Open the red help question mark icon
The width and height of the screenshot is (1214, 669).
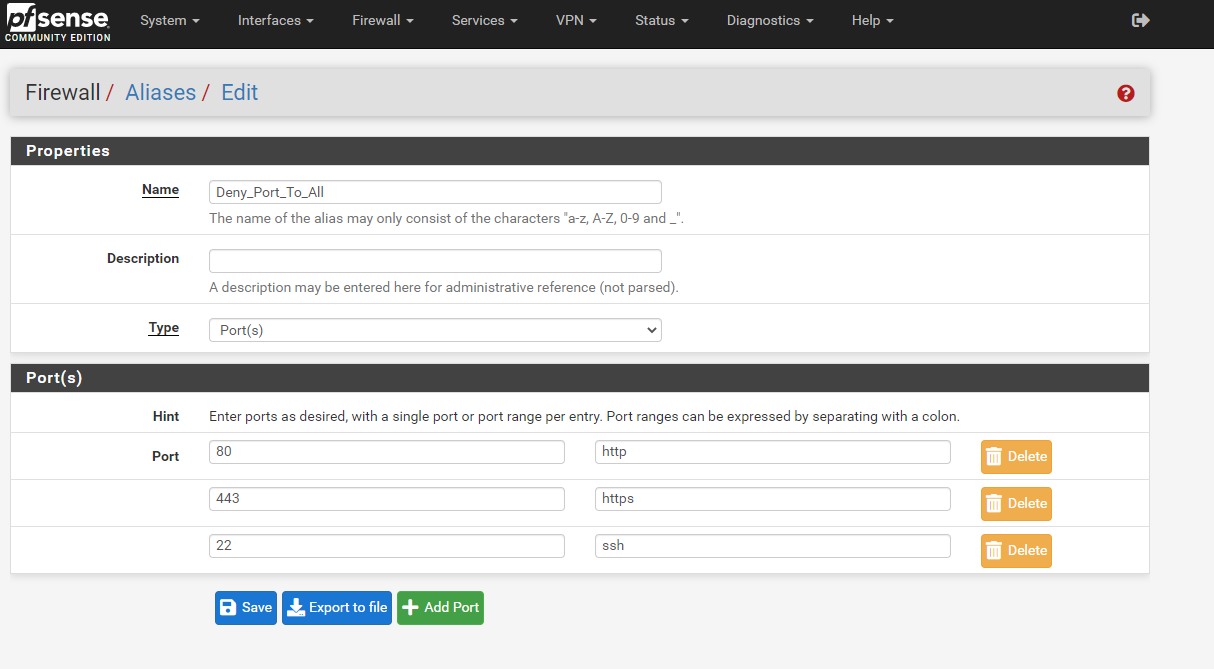pos(1126,93)
